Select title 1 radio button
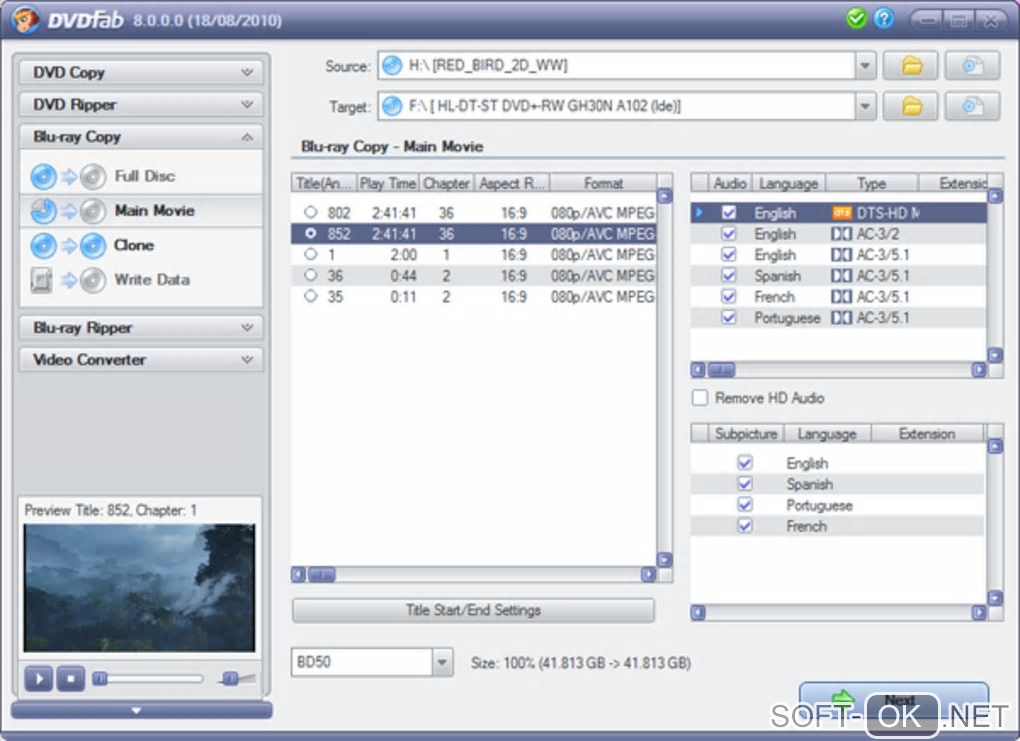The height and width of the screenshot is (741, 1020). coord(311,254)
